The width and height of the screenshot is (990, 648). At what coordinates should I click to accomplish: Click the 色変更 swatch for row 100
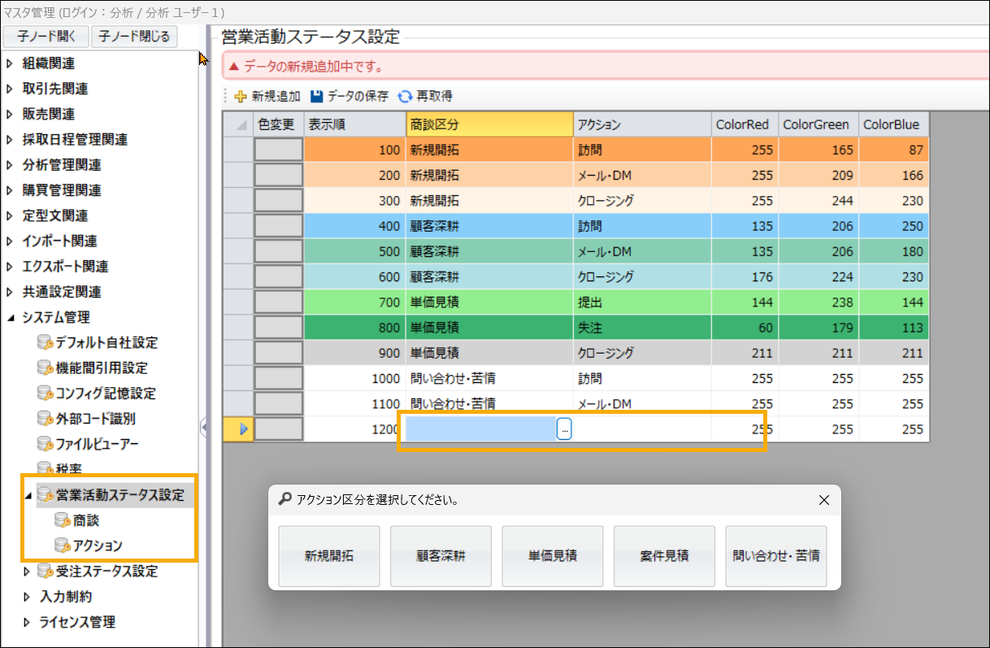[x=278, y=150]
